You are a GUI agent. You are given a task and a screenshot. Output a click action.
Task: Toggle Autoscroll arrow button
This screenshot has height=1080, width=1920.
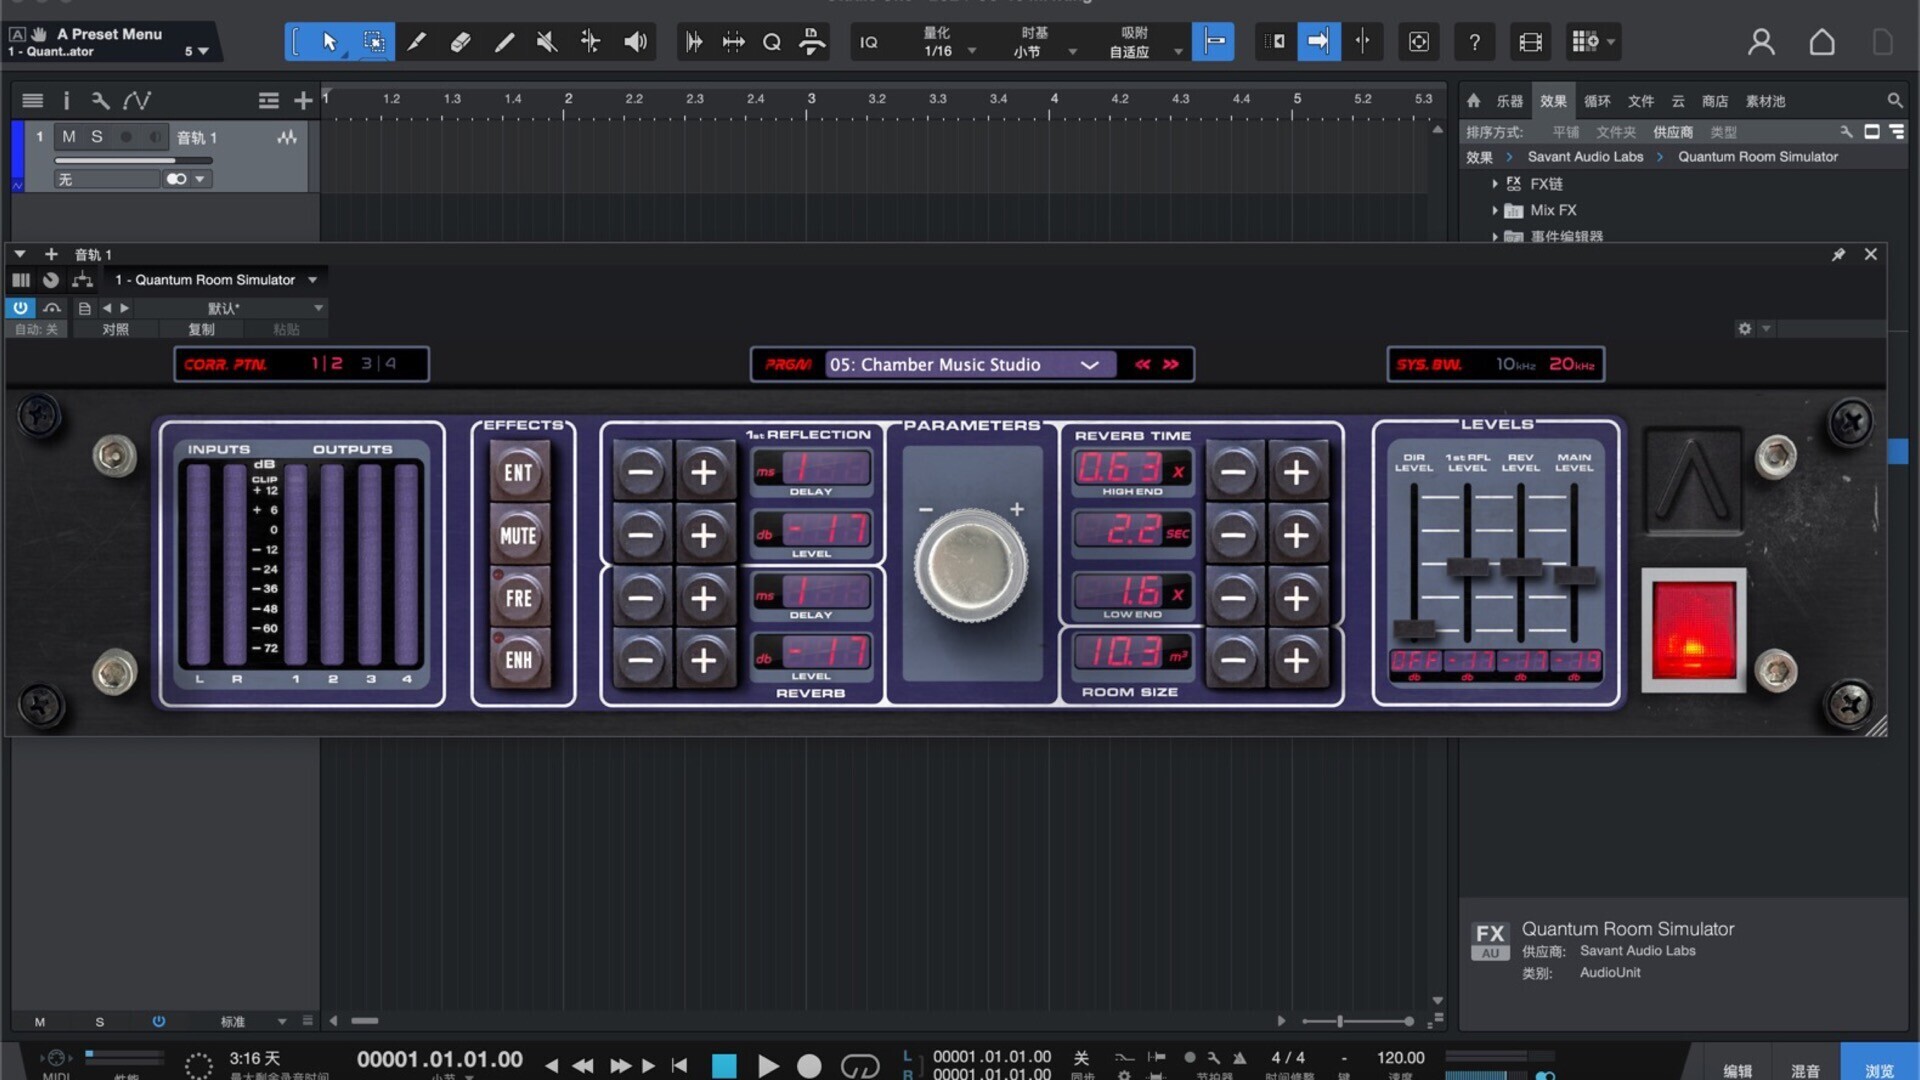[1319, 42]
